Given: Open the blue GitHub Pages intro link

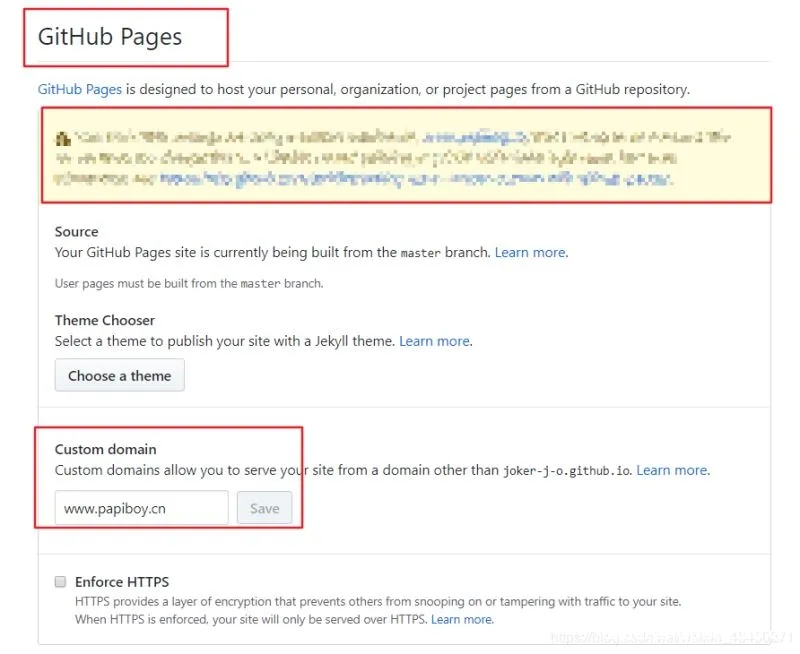Looking at the screenshot, I should pos(80,89).
